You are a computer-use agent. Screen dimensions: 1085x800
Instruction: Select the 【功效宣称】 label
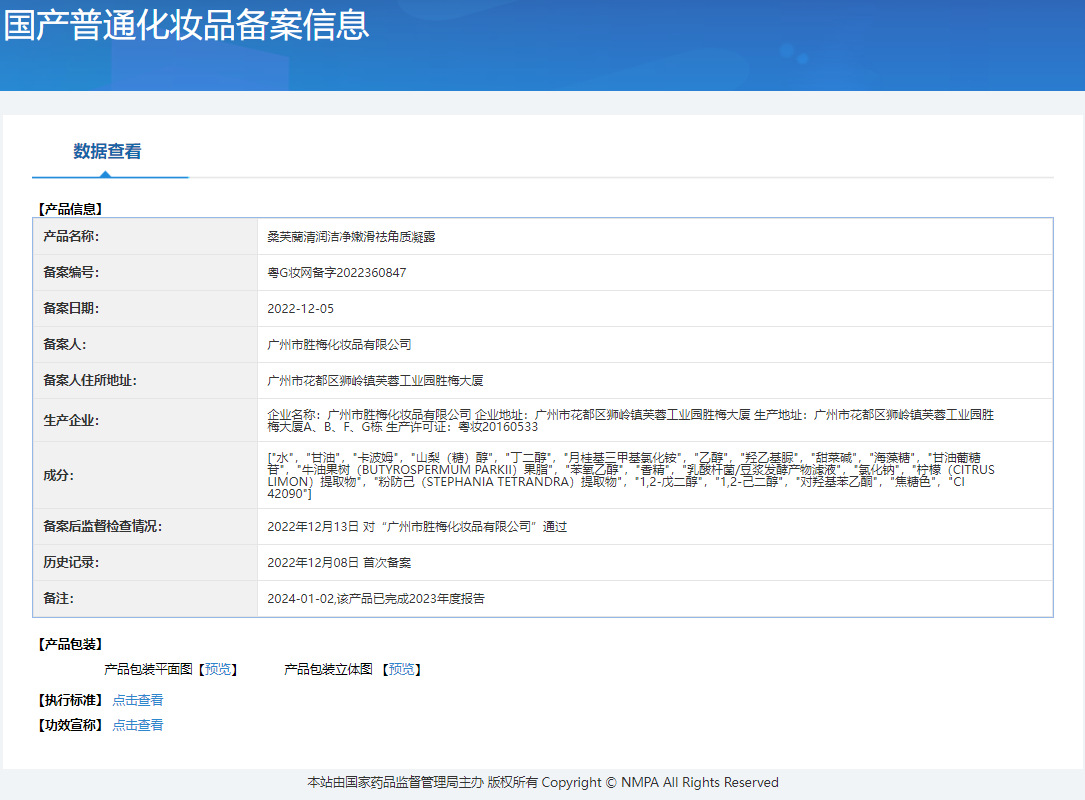[x=70, y=725]
